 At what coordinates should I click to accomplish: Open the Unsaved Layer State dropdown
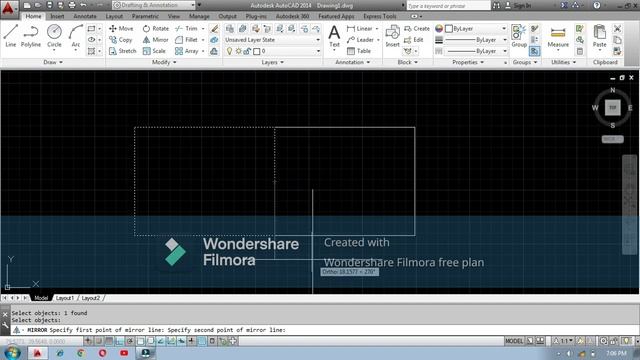point(272,40)
